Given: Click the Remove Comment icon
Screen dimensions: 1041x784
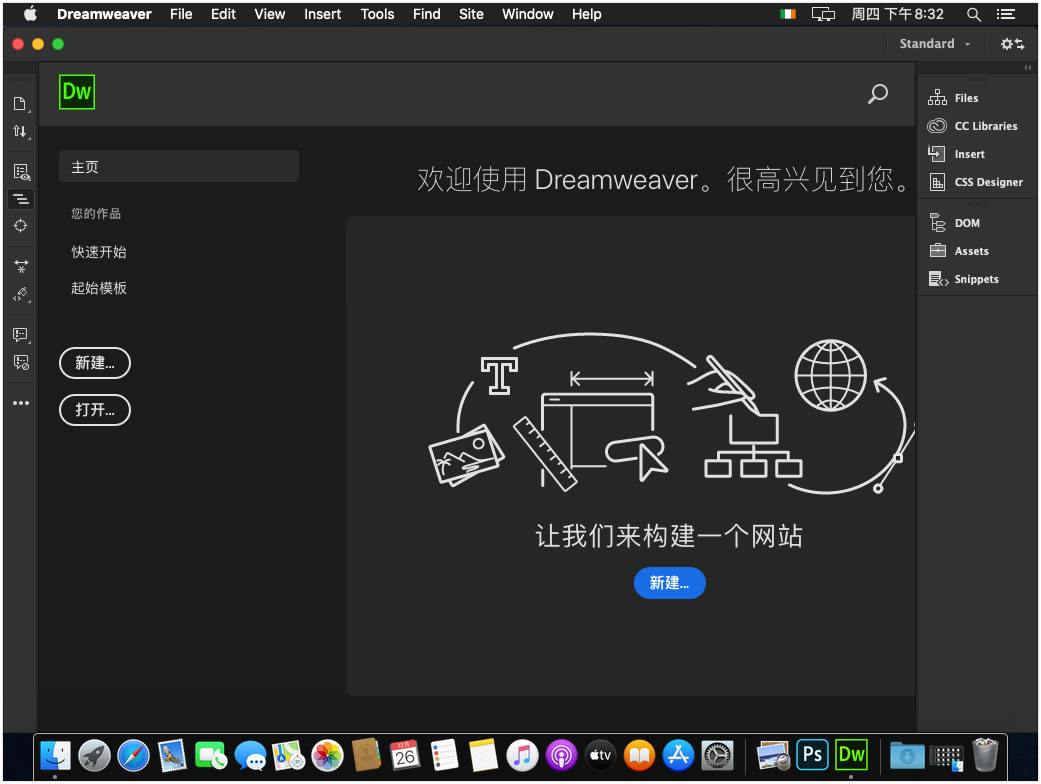Looking at the screenshot, I should (x=21, y=362).
